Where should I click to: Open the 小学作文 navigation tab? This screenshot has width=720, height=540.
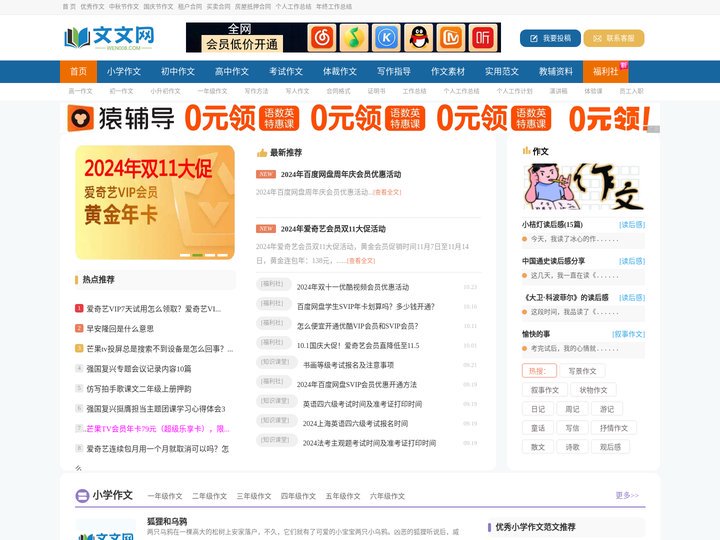coord(124,71)
